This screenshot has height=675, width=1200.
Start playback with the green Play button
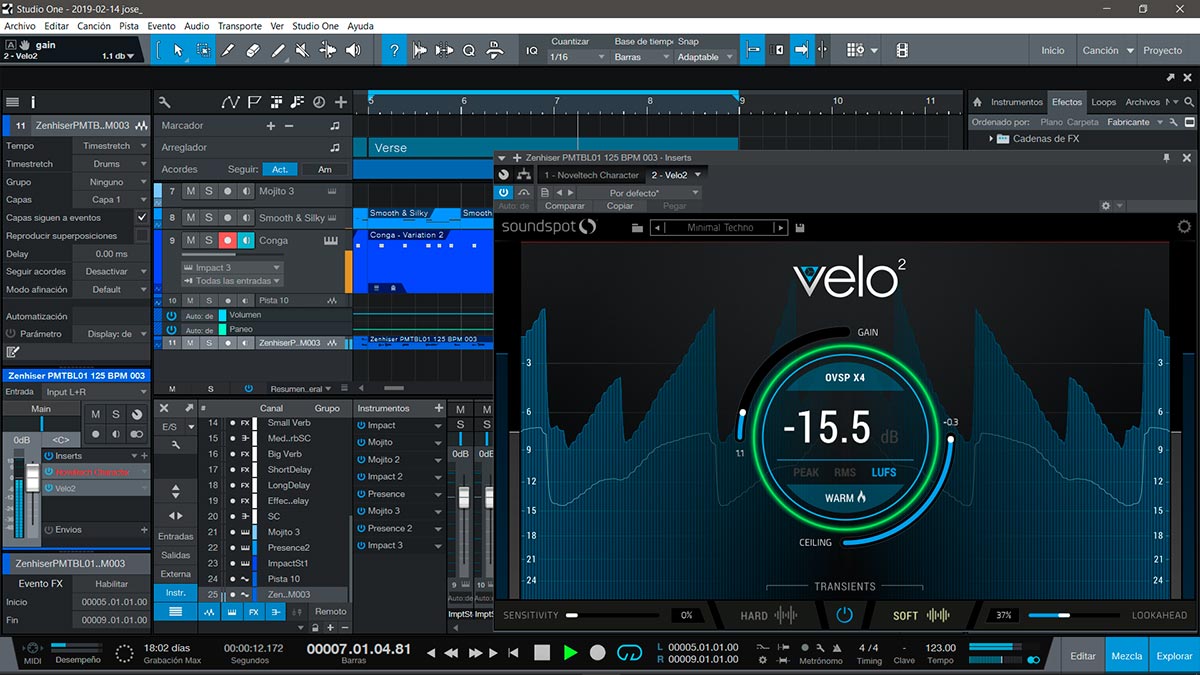(x=570, y=653)
